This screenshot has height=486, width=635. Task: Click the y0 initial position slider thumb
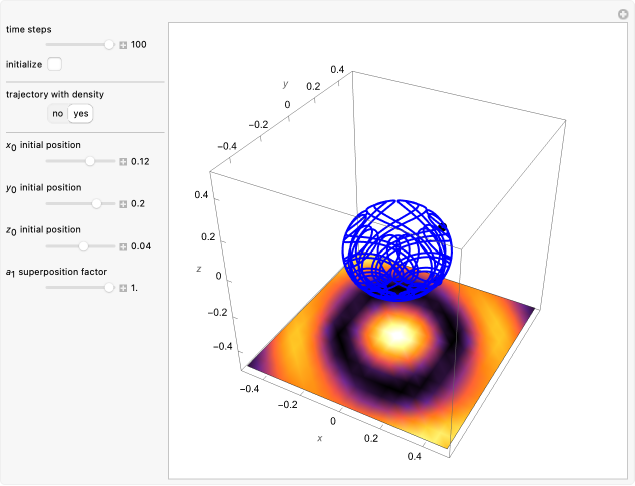coord(97,203)
